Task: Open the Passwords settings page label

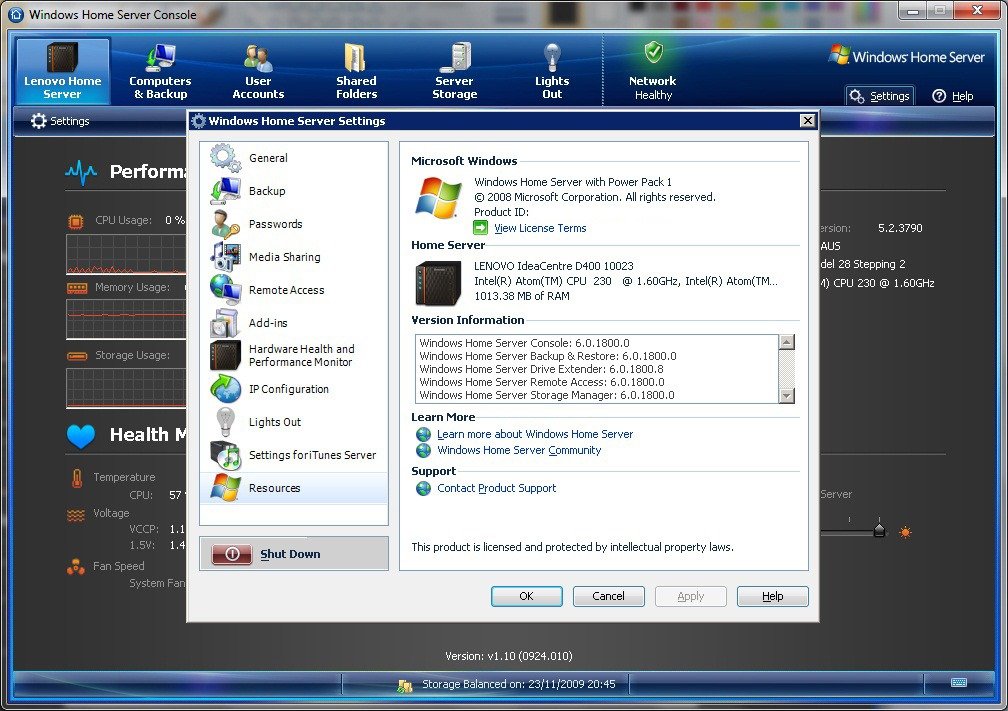Action: click(275, 224)
